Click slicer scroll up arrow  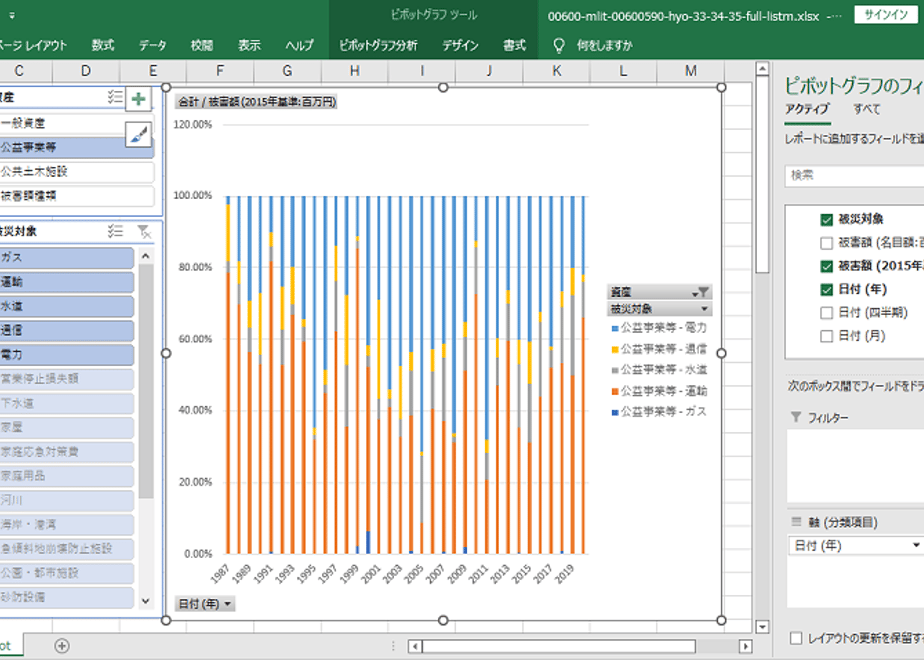pos(146,256)
